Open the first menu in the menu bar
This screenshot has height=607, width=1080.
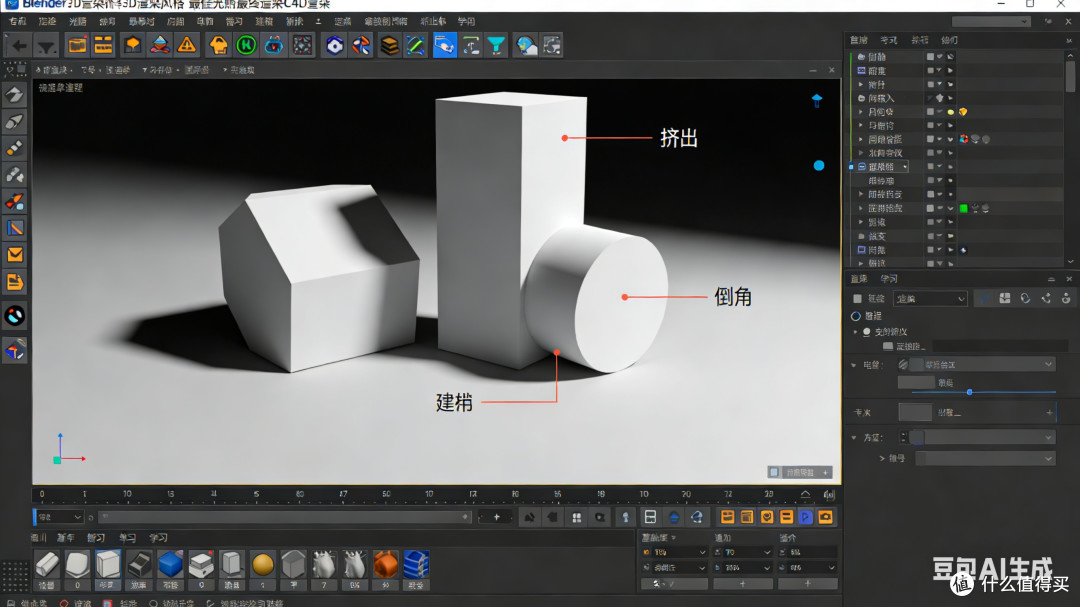click(17, 21)
